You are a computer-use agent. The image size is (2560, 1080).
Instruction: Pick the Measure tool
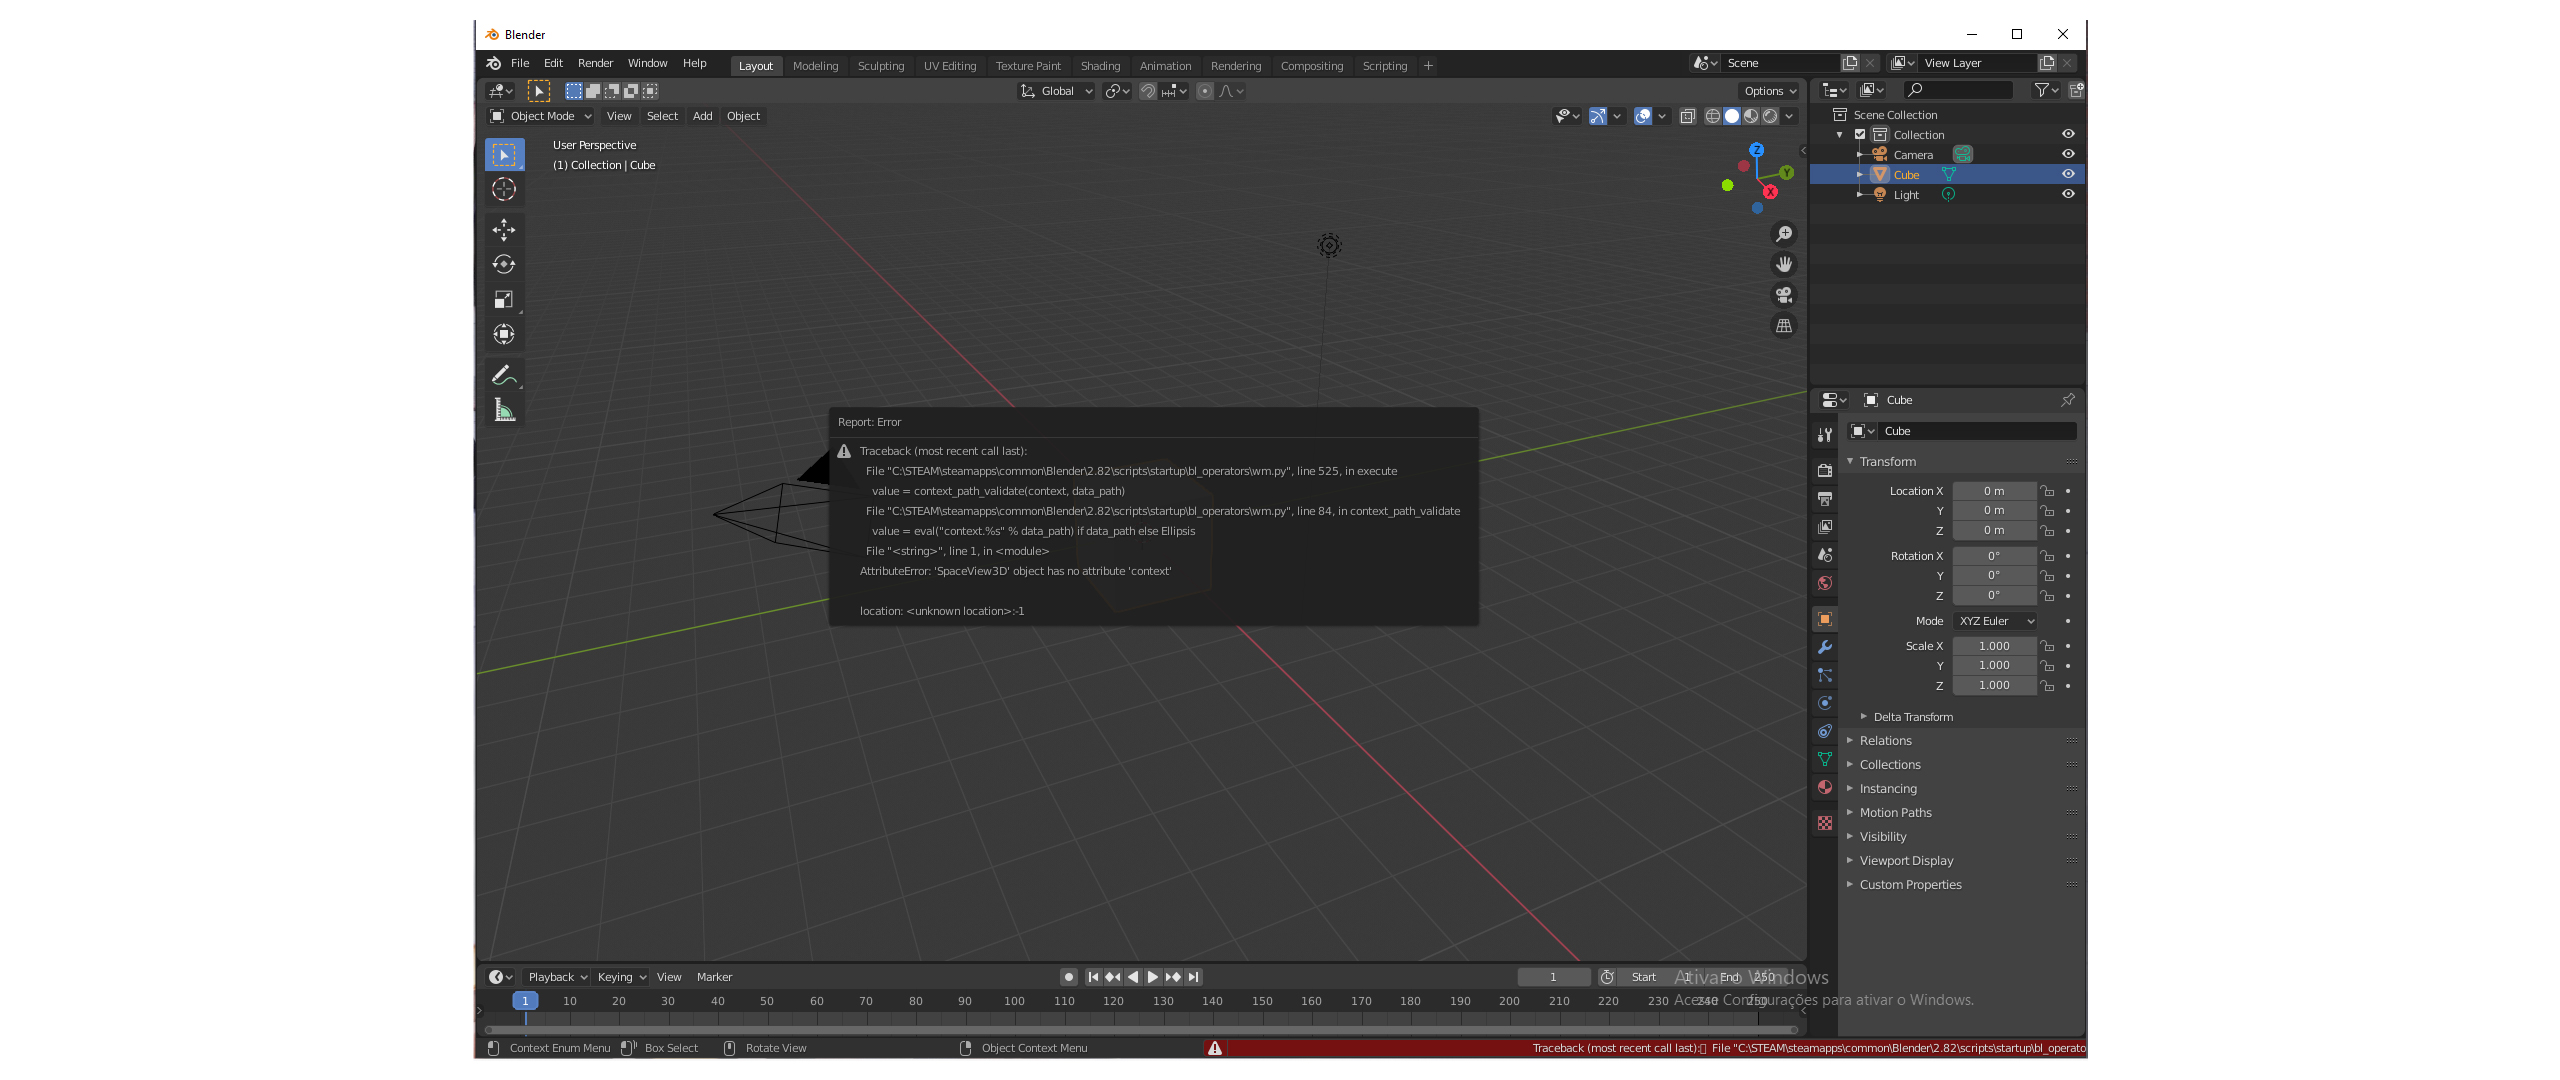504,410
